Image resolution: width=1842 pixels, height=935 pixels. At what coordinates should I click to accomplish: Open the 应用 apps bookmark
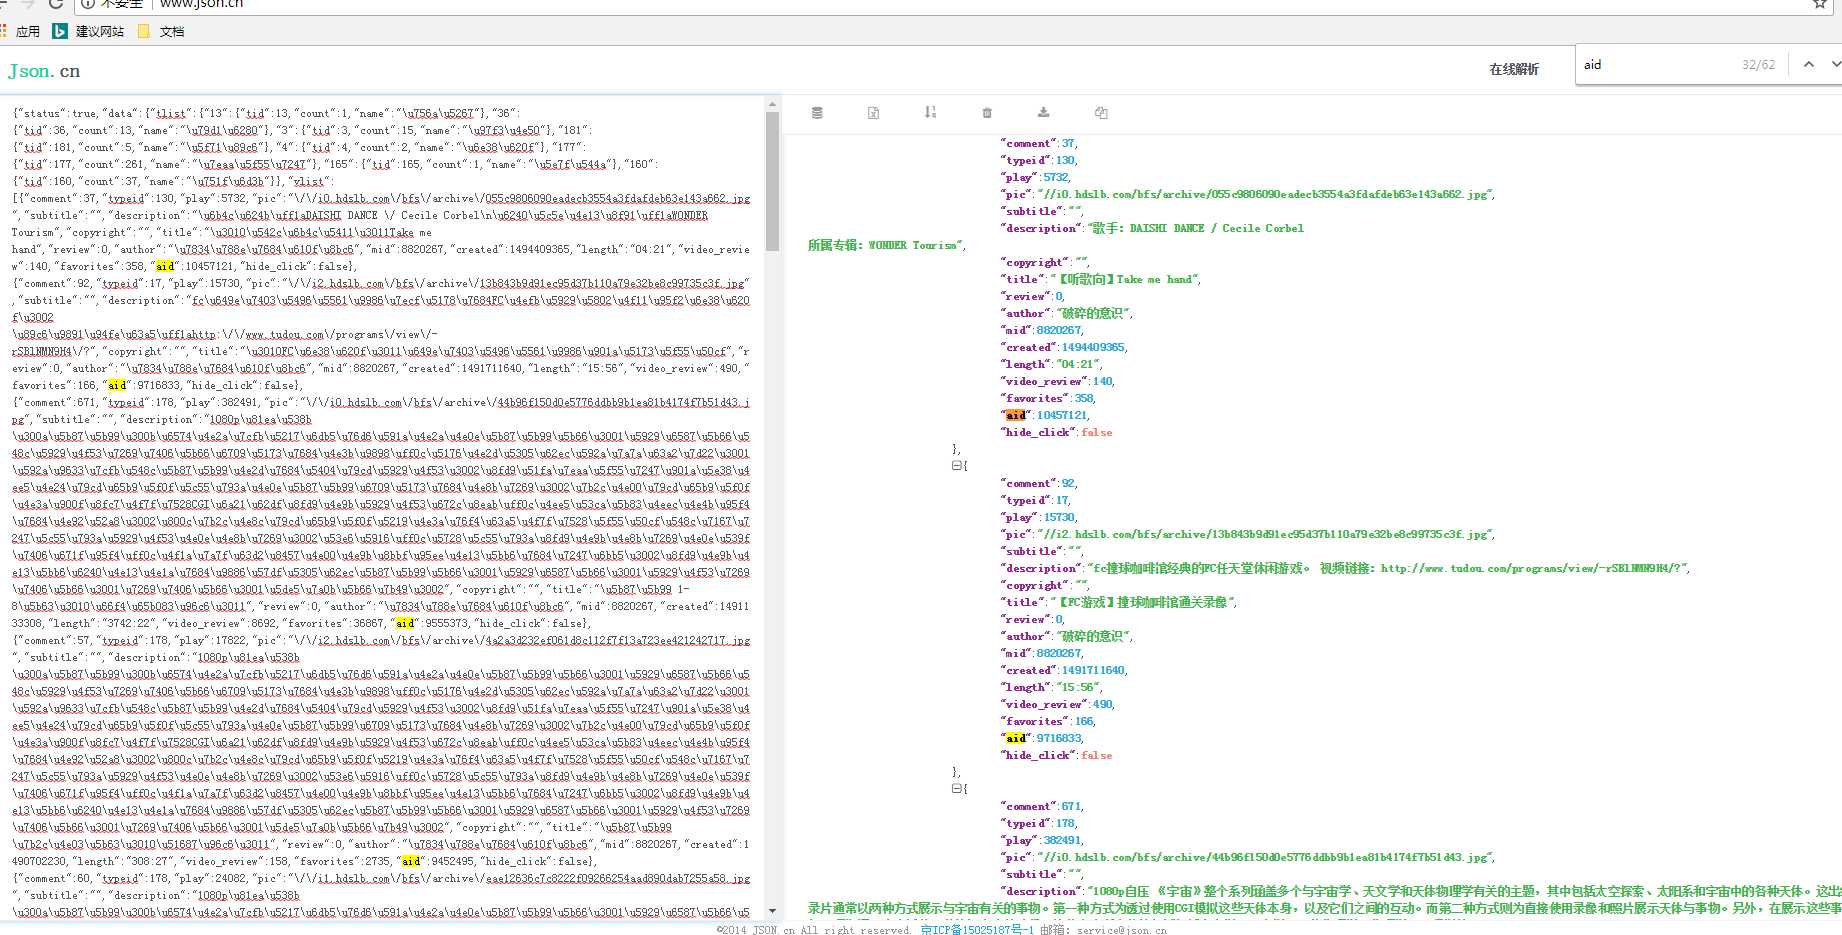click(20, 31)
